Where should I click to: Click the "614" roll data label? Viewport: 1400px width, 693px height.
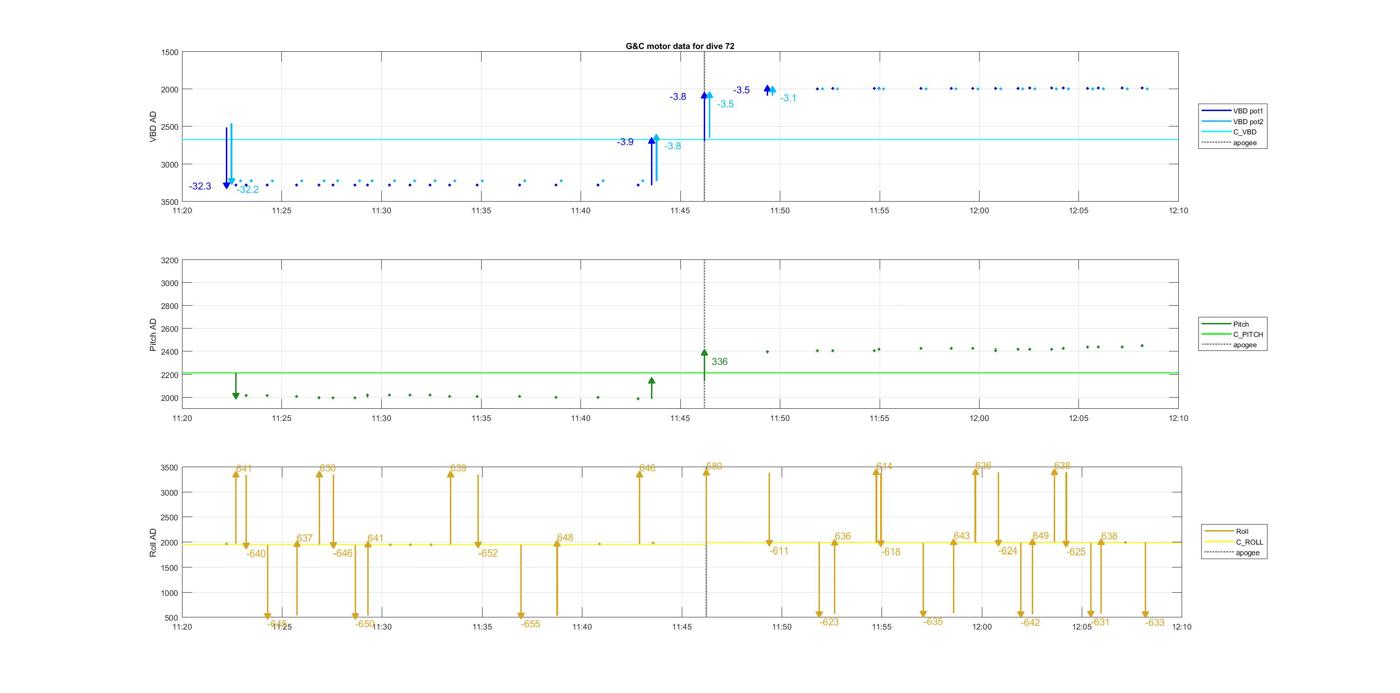coord(884,467)
